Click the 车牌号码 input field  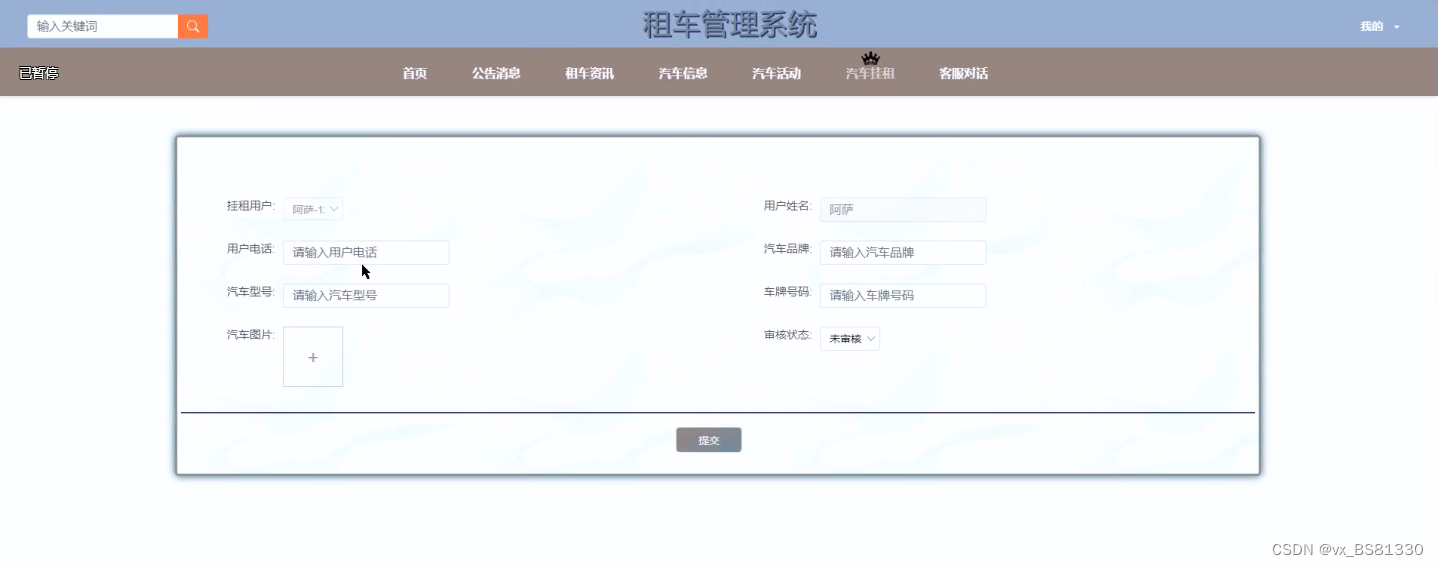pos(903,295)
